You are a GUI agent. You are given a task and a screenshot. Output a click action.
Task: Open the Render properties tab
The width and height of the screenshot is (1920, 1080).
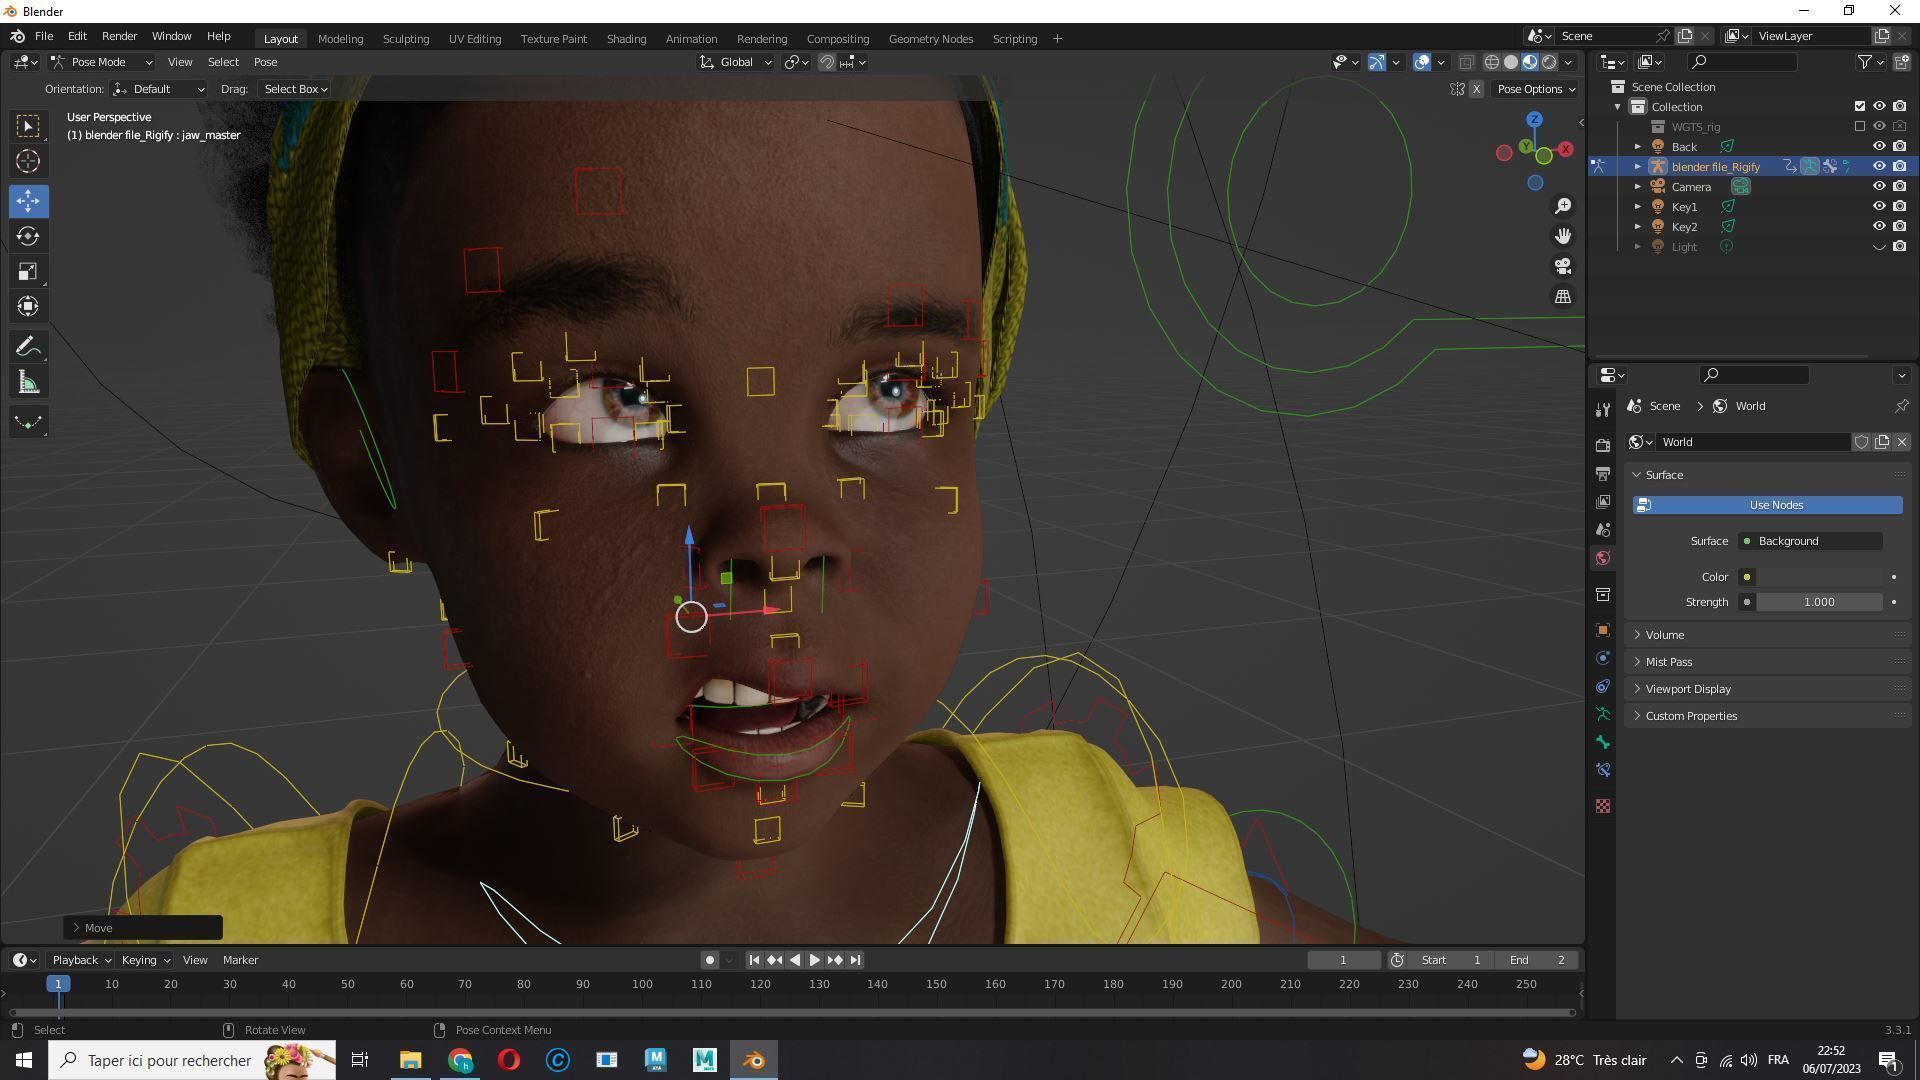[1603, 445]
